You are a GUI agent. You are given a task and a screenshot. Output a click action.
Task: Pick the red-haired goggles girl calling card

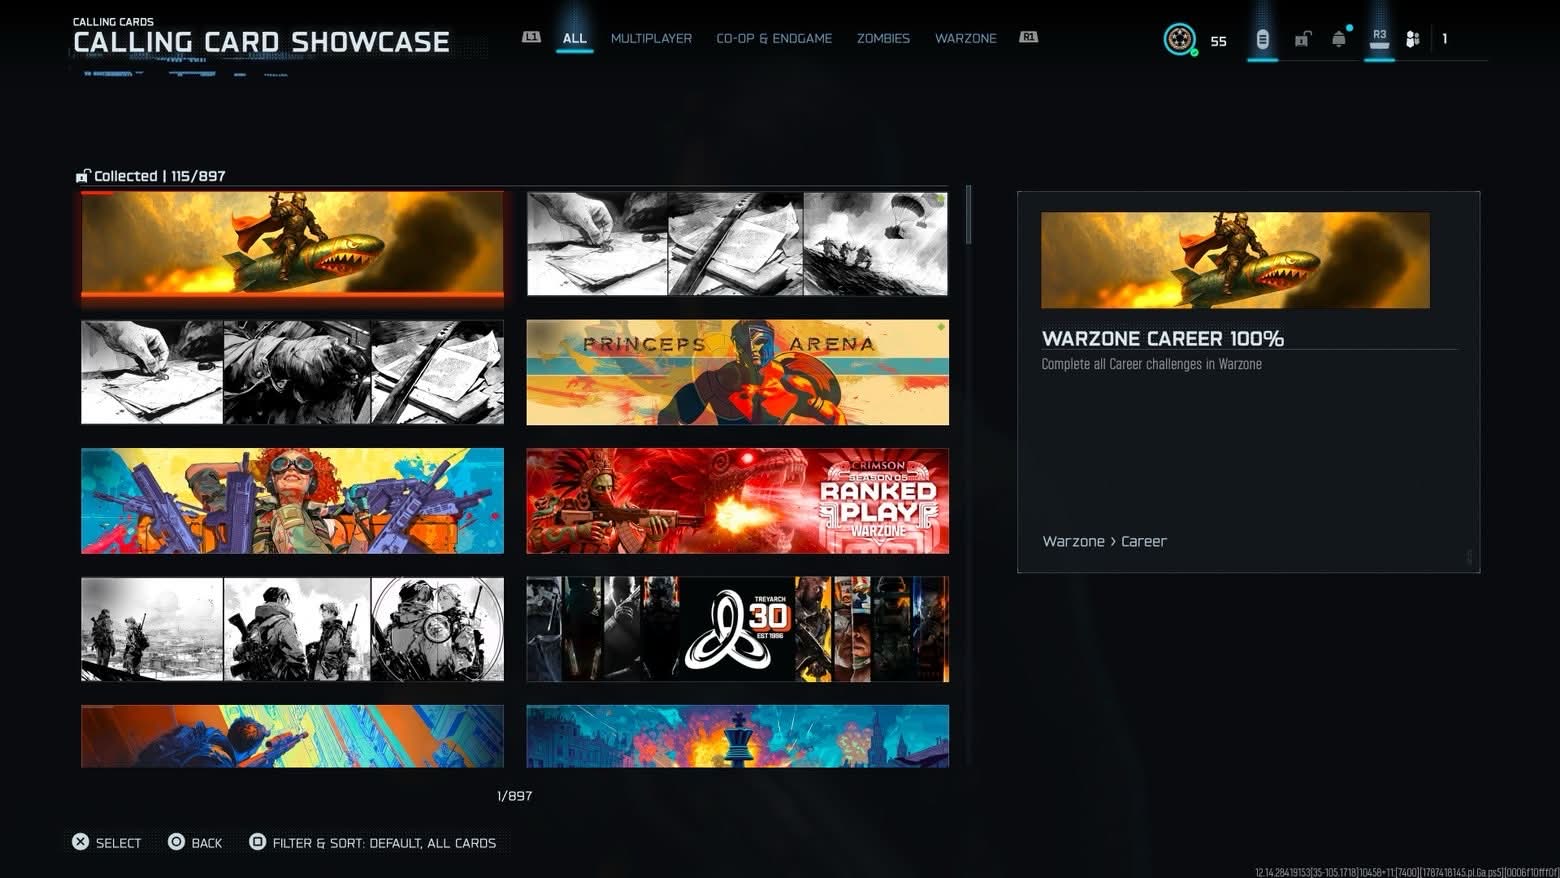click(292, 500)
